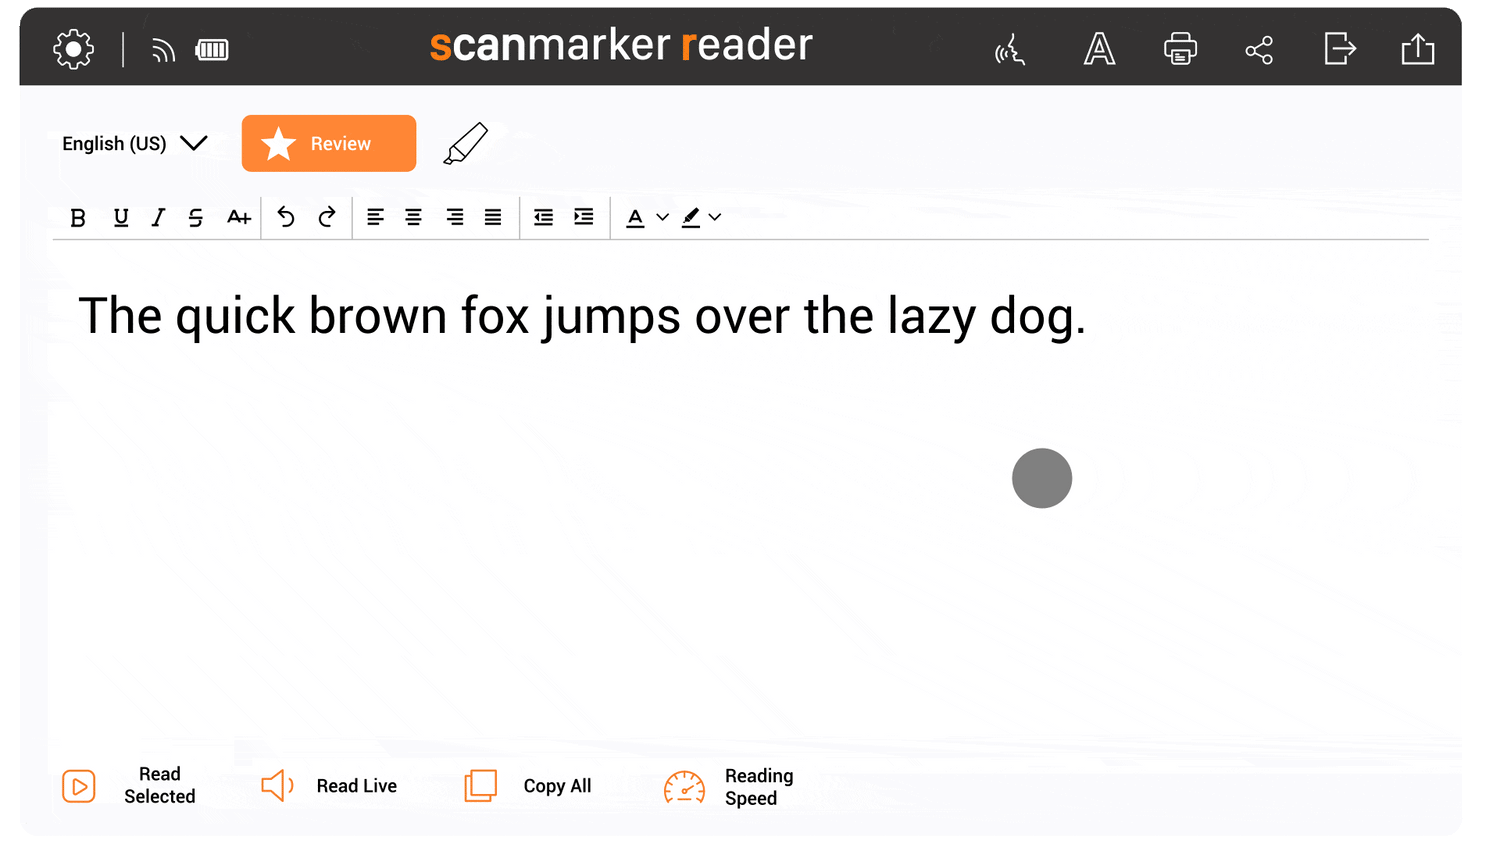Open the English (US) language dropdown

point(134,143)
